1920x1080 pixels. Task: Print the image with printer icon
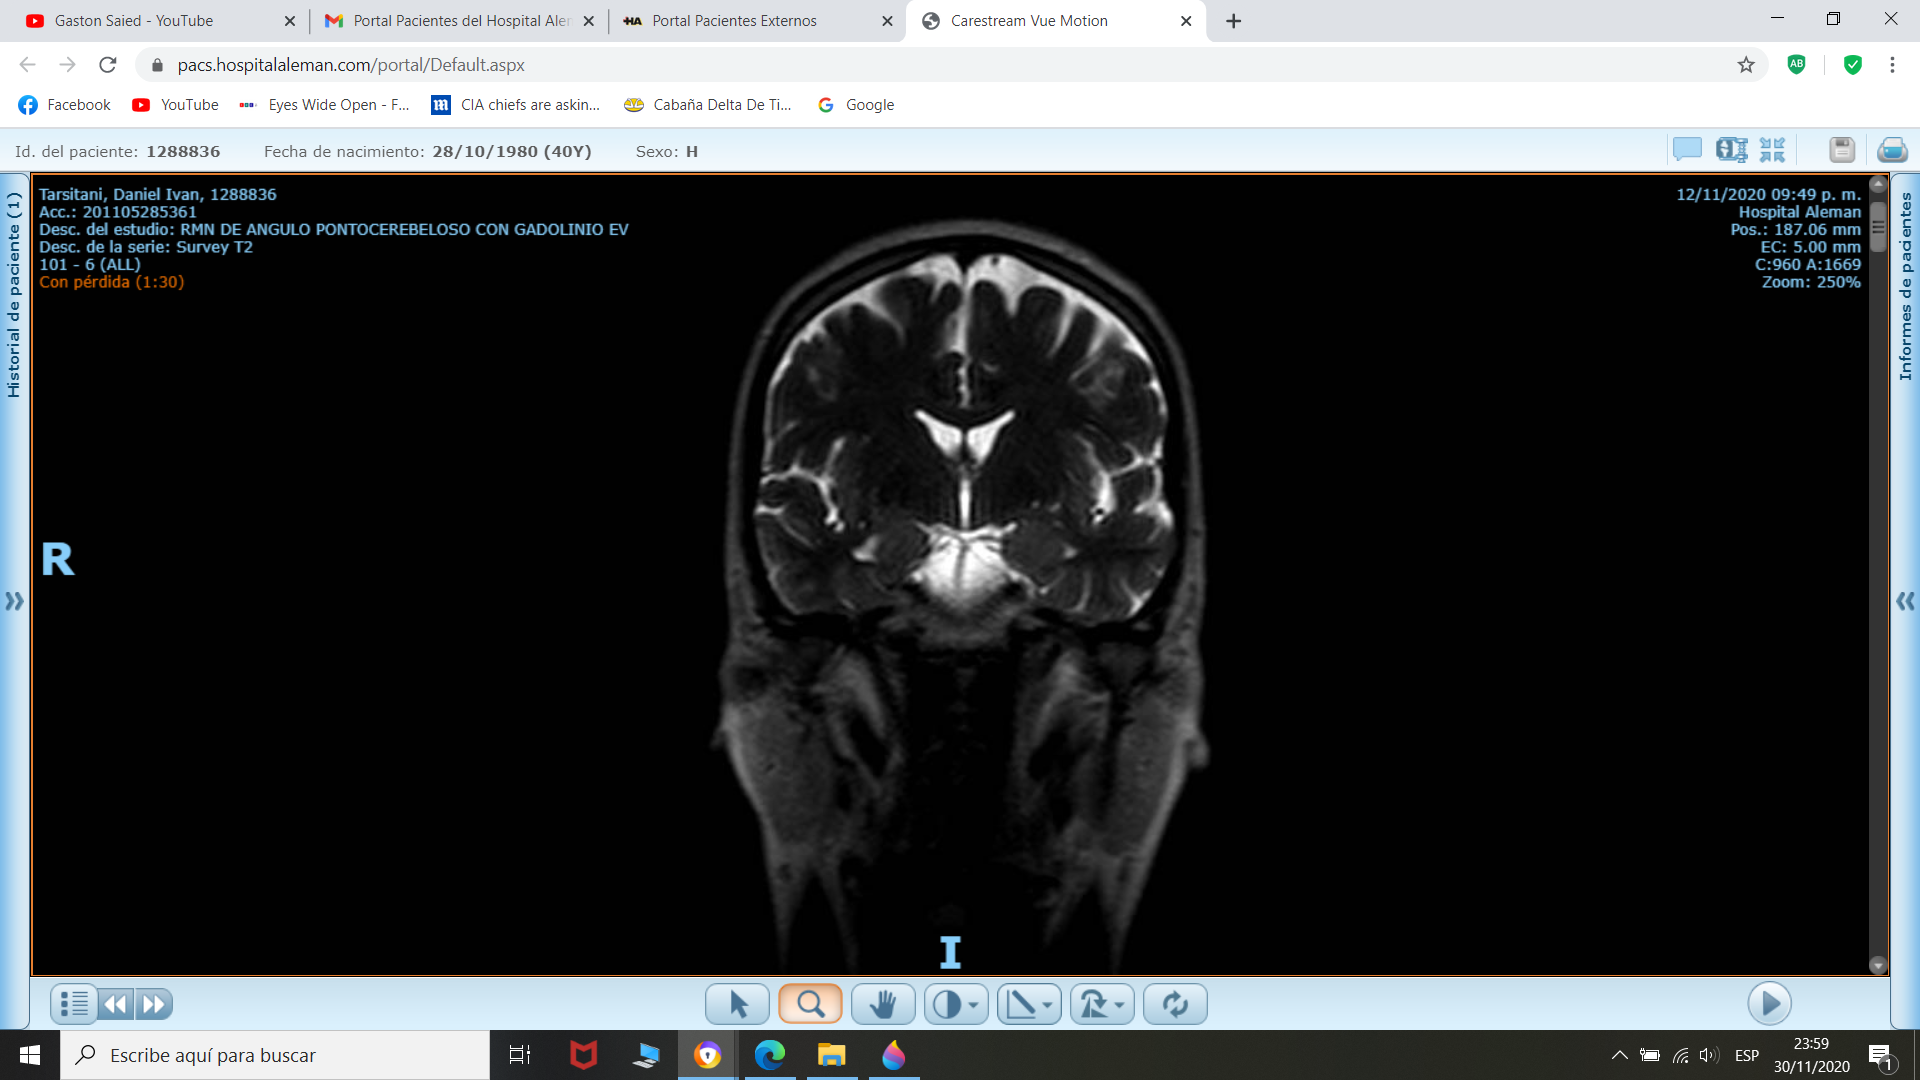(x=1892, y=150)
